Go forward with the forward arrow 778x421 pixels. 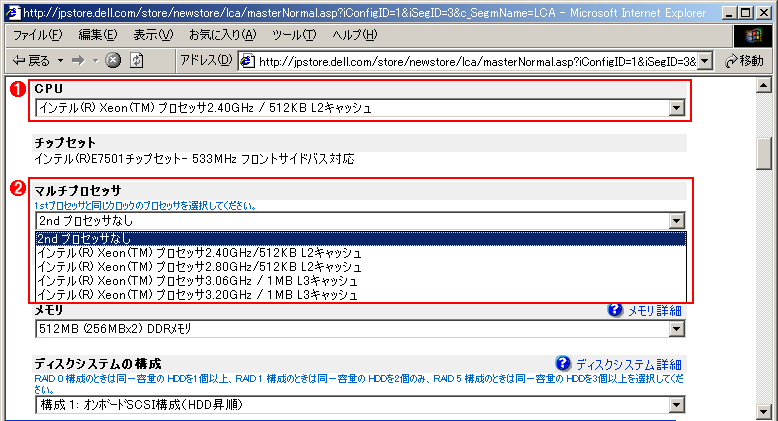78,61
